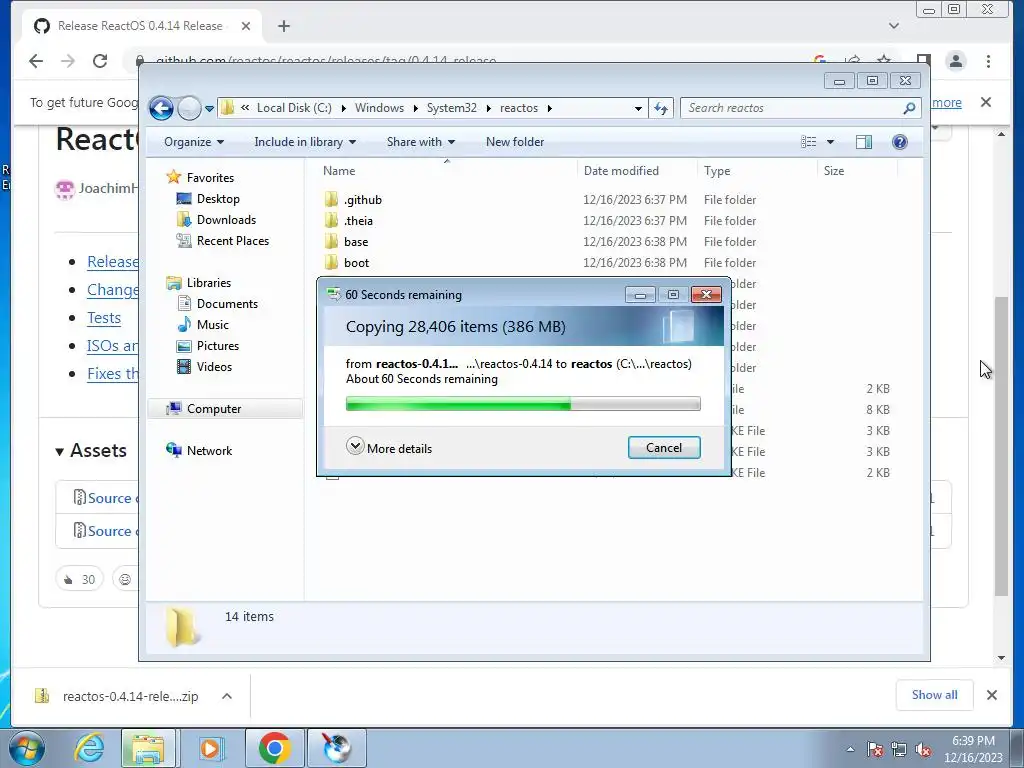1024x768 pixels.
Task: Select Favorites in the navigation pane
Action: coord(210,178)
